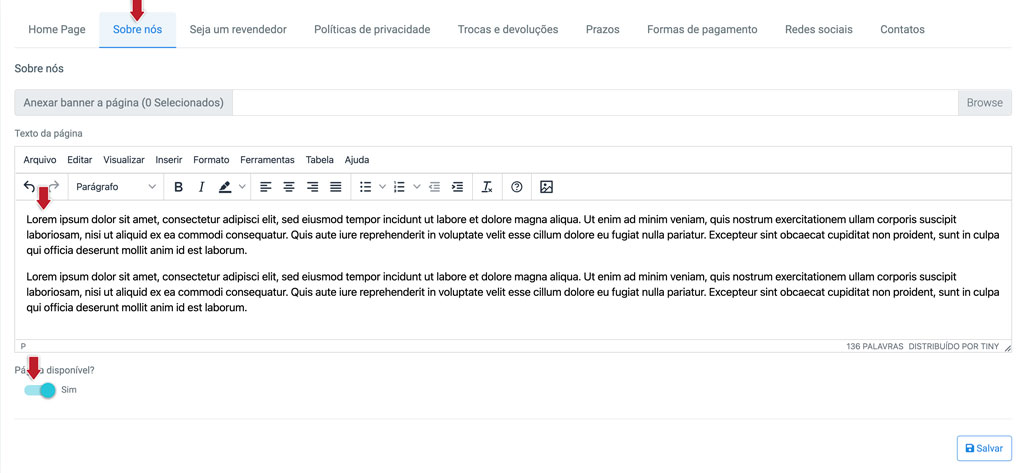Open the Ferramentas menu

pos(267,159)
